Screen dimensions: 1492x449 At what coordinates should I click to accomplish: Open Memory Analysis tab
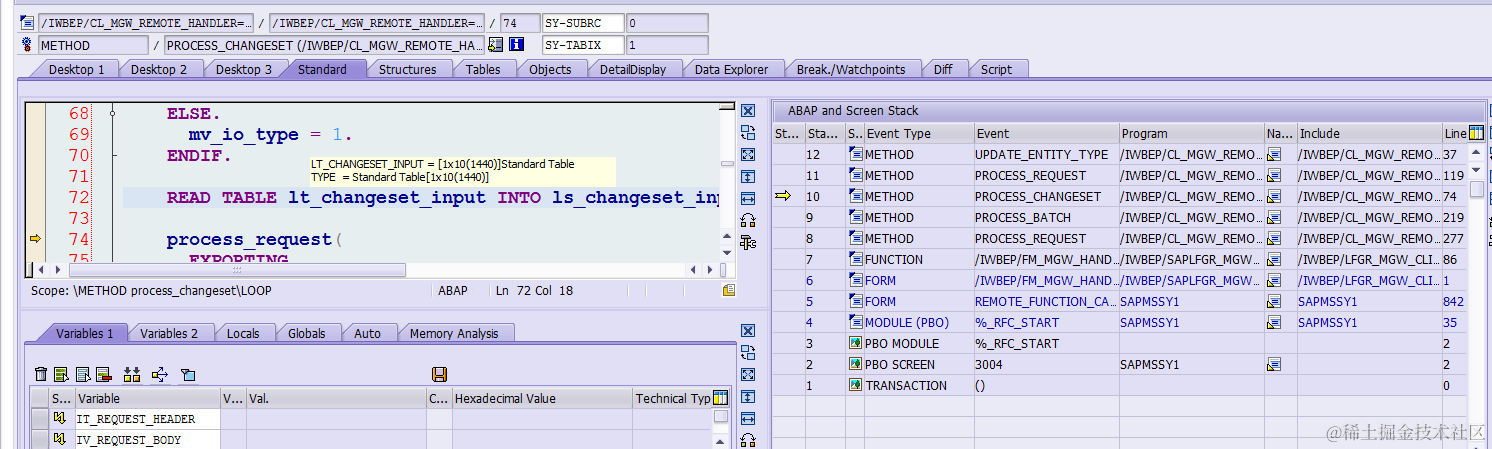point(454,333)
